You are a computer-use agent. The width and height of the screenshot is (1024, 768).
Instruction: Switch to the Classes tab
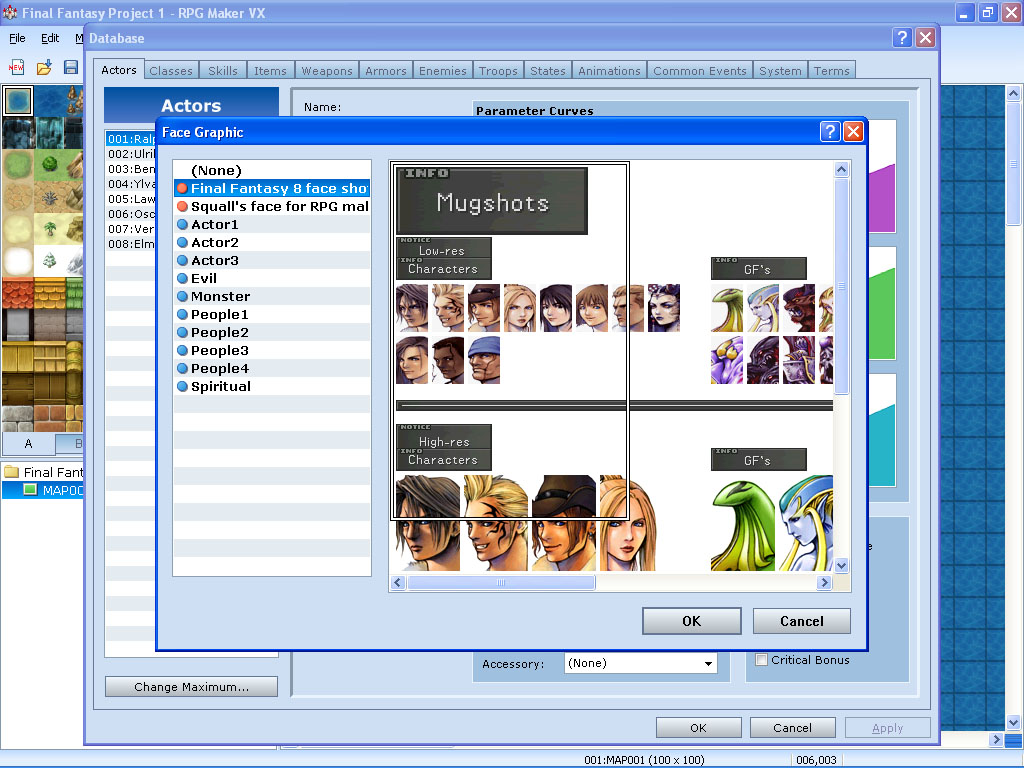coord(171,71)
